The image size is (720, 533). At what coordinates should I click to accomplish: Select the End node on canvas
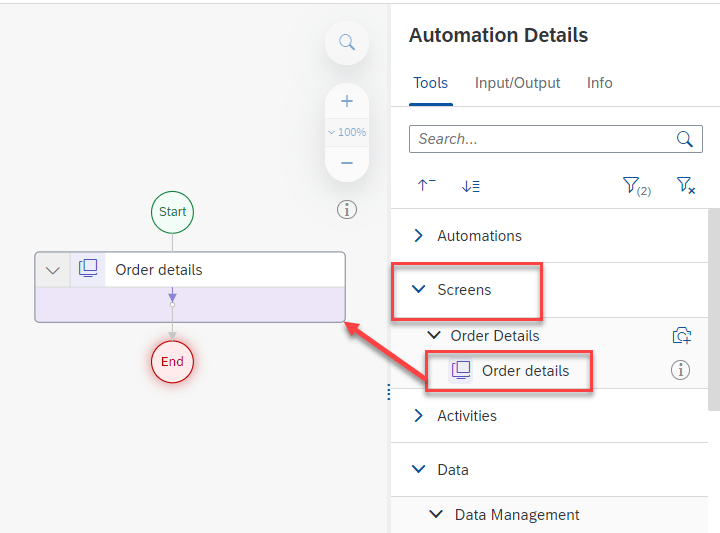tap(172, 361)
